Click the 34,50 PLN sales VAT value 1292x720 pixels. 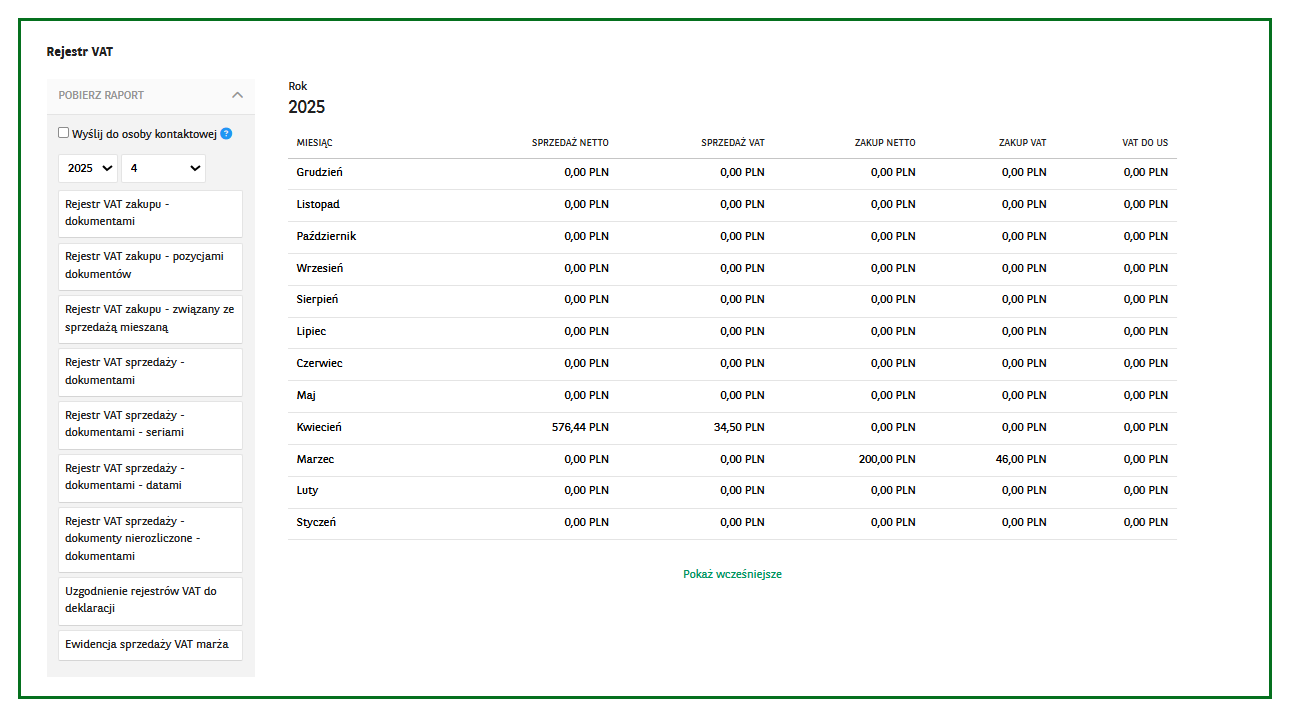coord(739,427)
